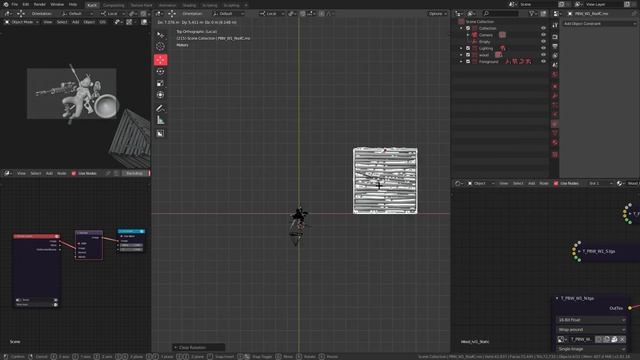The image size is (640, 360).
Task: Select the Add Cube tool in the toolbar
Action: 160,133
